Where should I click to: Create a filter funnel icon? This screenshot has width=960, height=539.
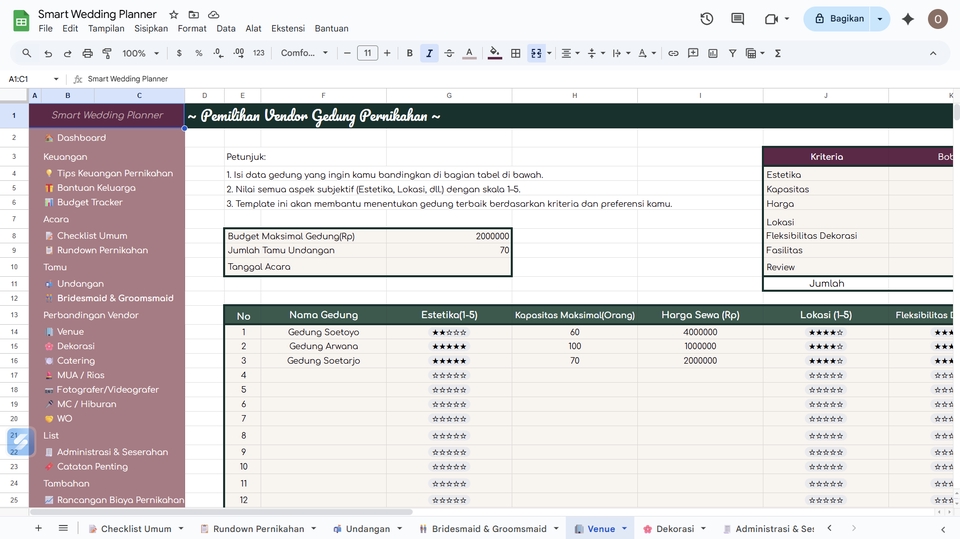point(732,53)
